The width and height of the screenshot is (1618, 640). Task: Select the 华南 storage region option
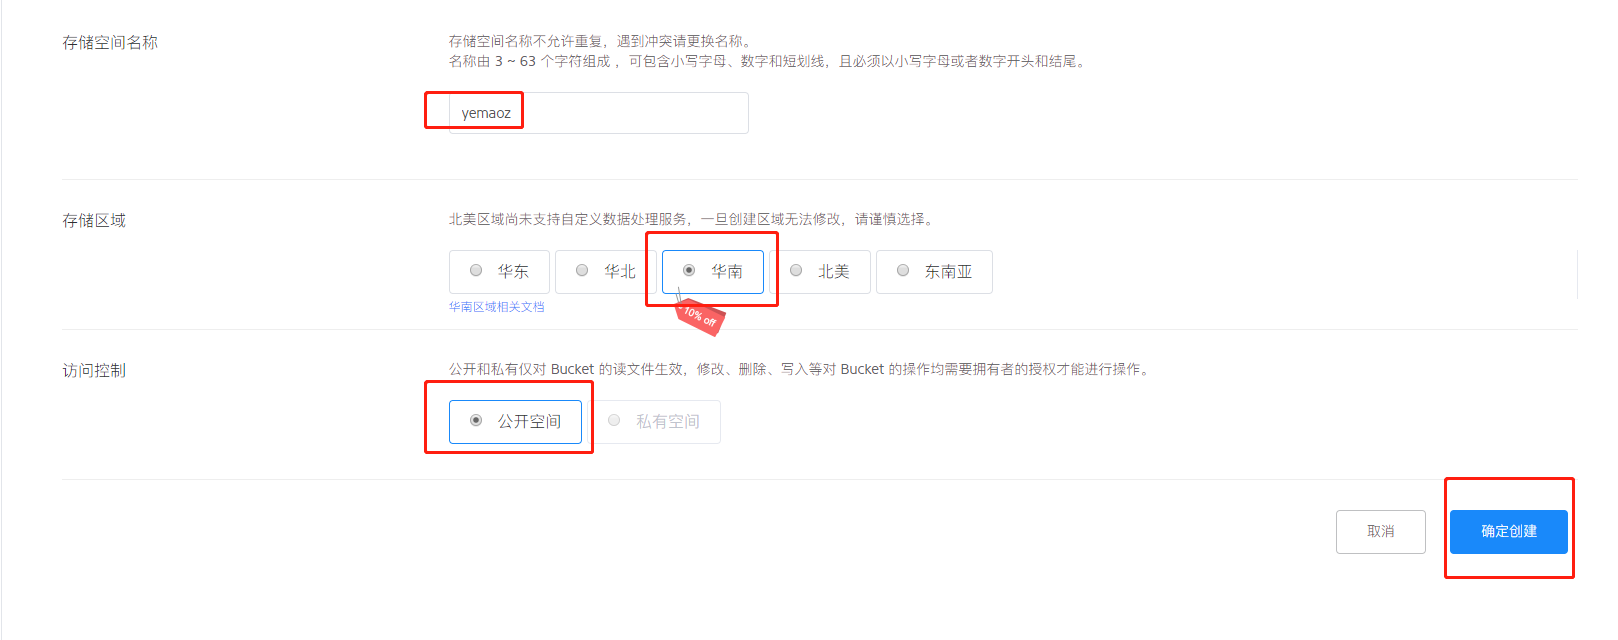pos(713,271)
